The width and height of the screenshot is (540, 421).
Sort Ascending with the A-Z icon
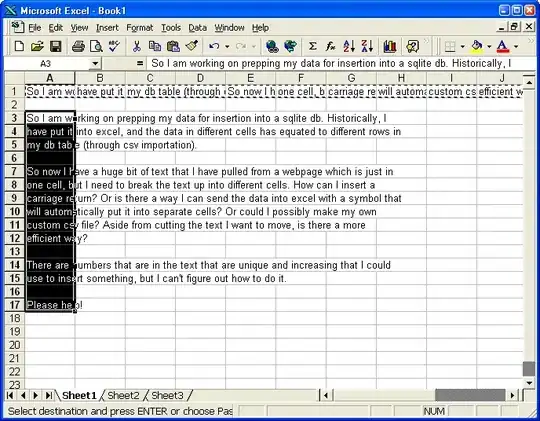pos(349,46)
